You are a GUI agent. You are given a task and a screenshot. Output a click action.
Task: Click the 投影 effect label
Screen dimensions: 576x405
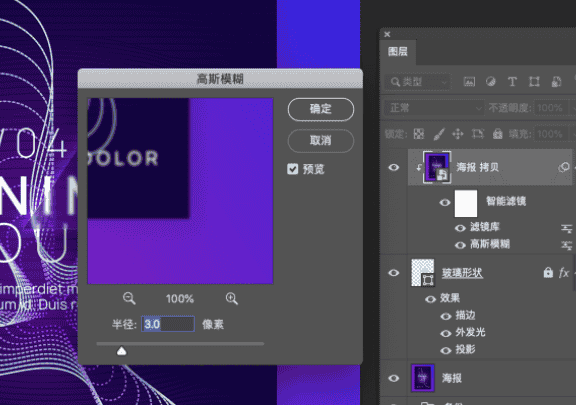[x=465, y=349]
